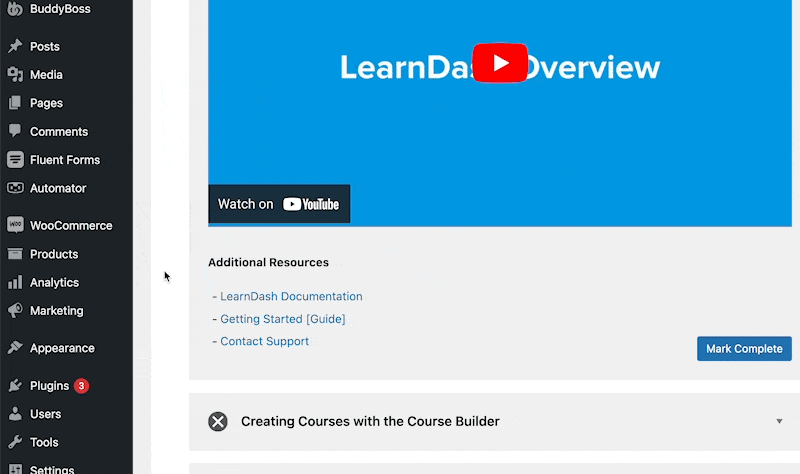Image resolution: width=800 pixels, height=474 pixels.
Task: Expand the Creating Courses section arrow
Action: 779,422
